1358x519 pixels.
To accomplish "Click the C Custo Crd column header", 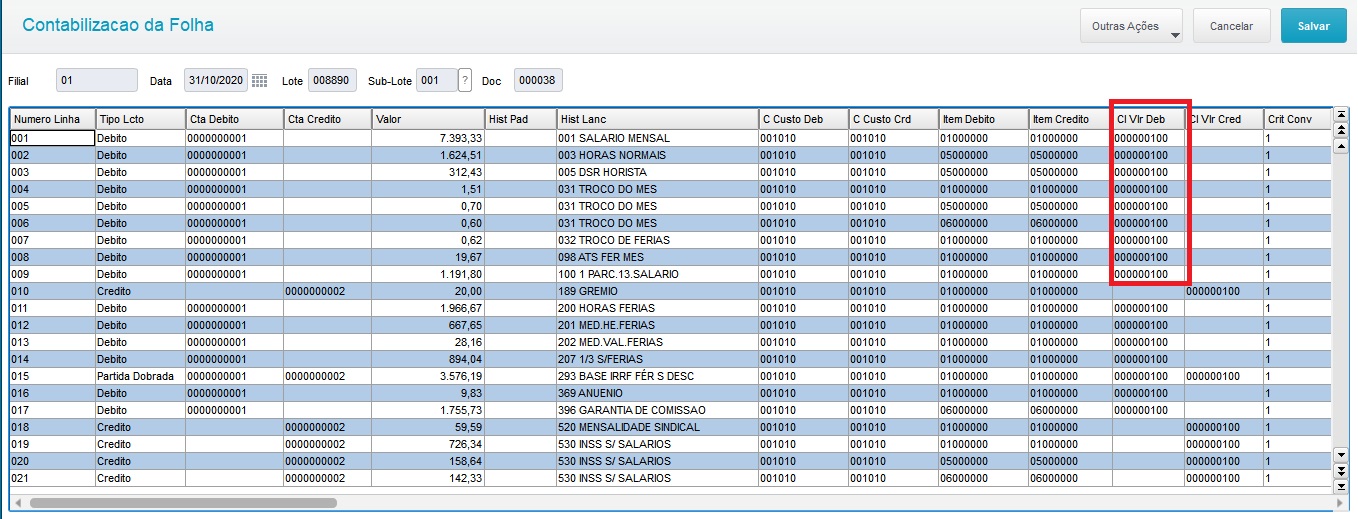I will (x=893, y=119).
